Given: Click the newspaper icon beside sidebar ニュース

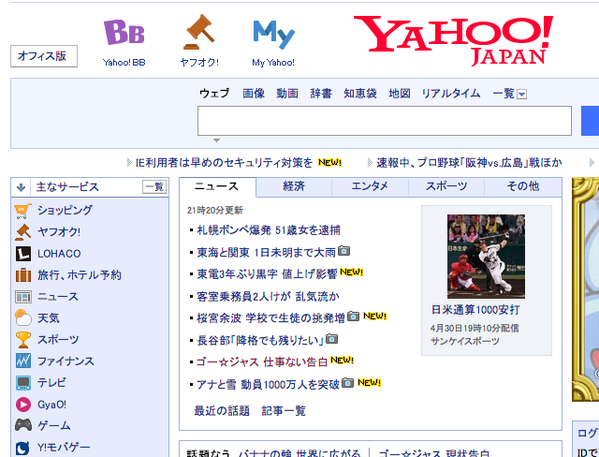Looking at the screenshot, I should [x=23, y=297].
